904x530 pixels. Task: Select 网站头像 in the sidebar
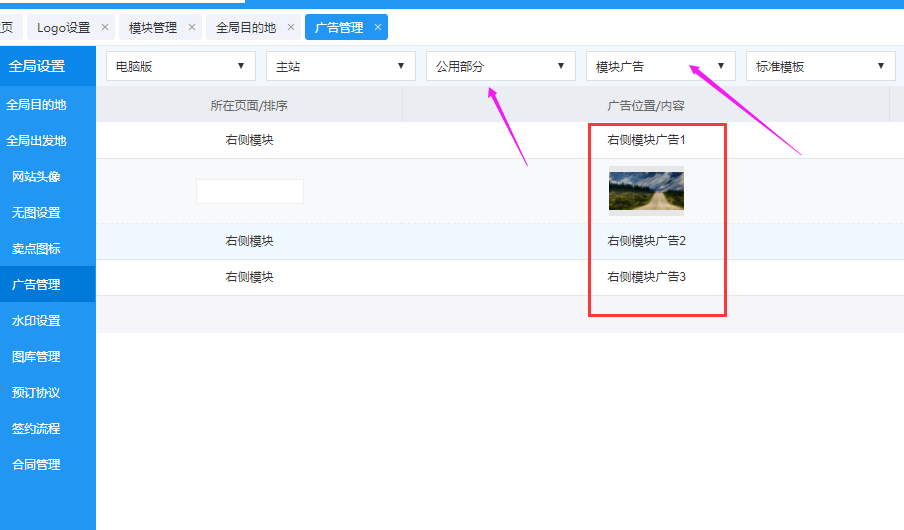point(36,177)
